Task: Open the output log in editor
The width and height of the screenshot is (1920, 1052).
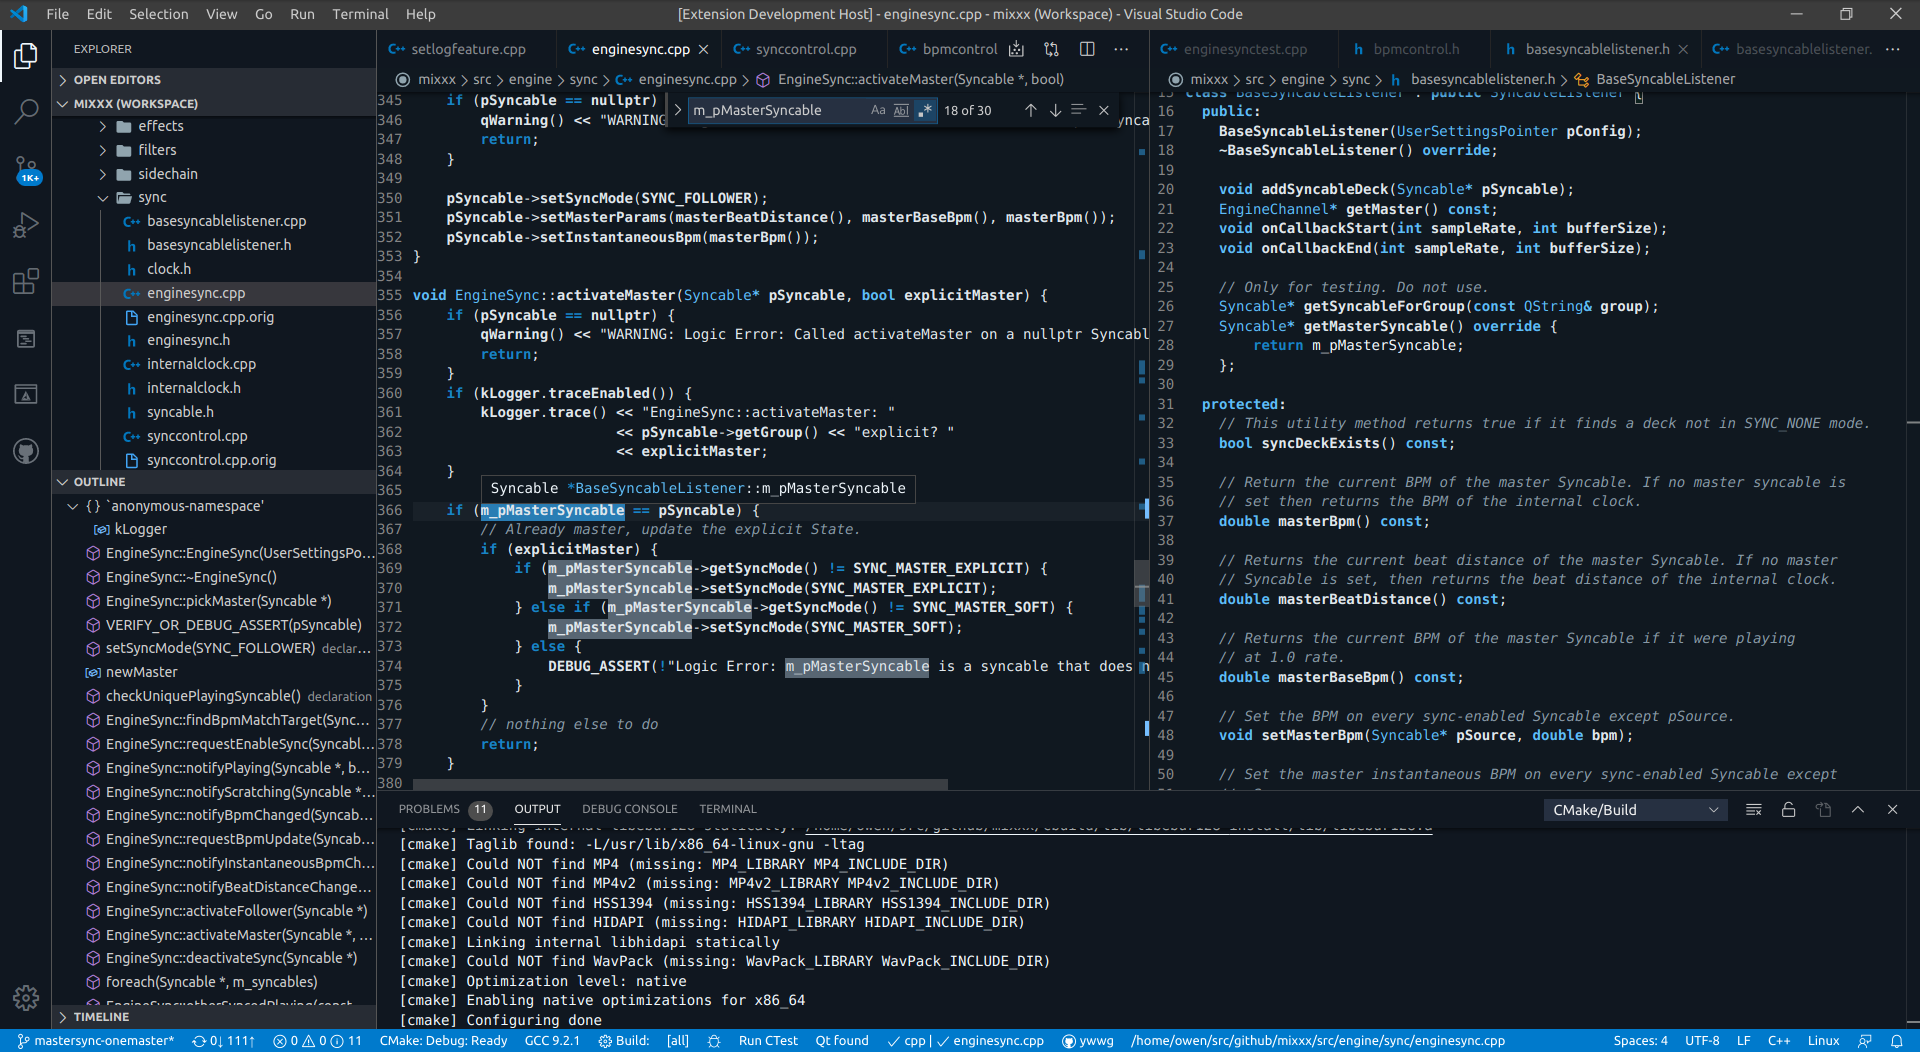Action: (x=1823, y=810)
